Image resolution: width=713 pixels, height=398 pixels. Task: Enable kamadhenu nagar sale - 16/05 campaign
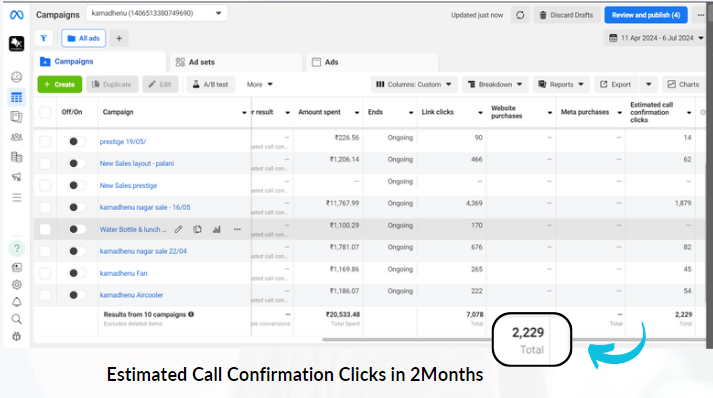(76, 207)
